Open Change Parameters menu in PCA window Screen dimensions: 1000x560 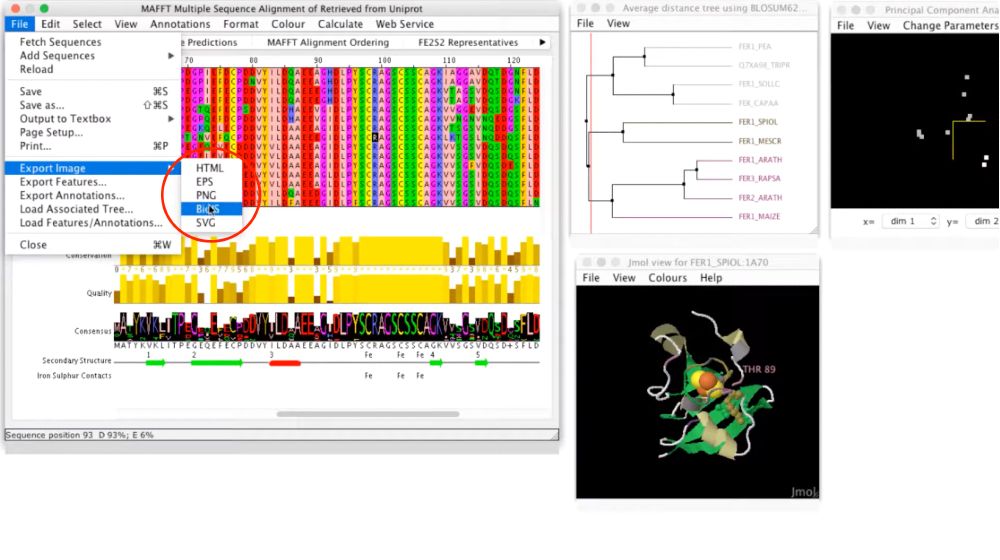click(950, 26)
